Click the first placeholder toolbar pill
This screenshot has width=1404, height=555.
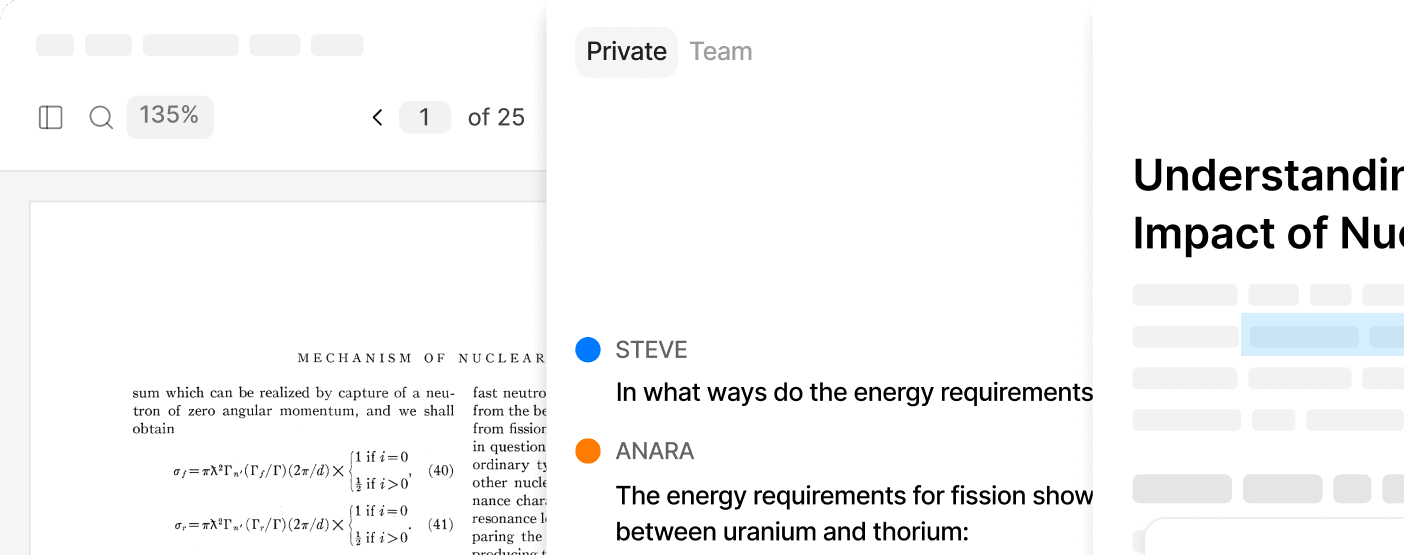tap(55, 45)
